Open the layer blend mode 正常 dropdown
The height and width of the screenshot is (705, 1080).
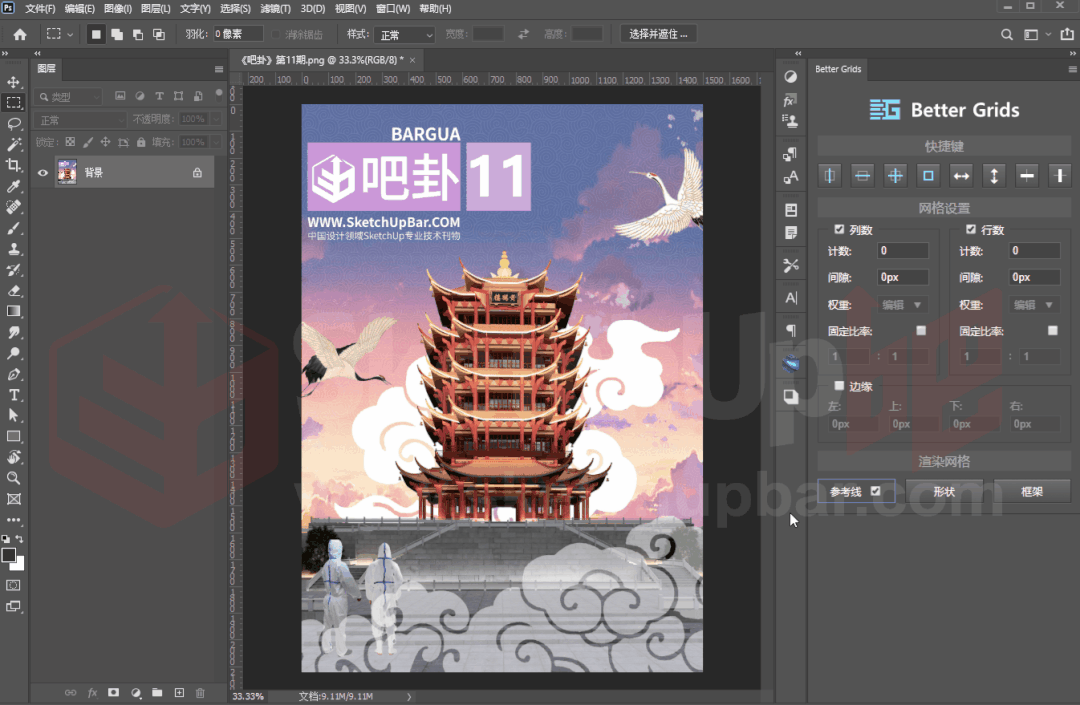pyautogui.click(x=81, y=120)
